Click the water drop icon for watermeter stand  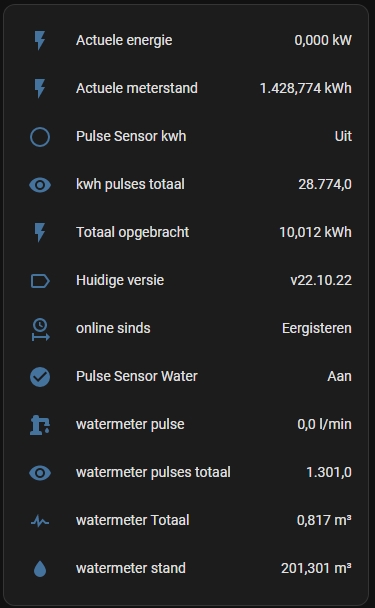click(40, 569)
